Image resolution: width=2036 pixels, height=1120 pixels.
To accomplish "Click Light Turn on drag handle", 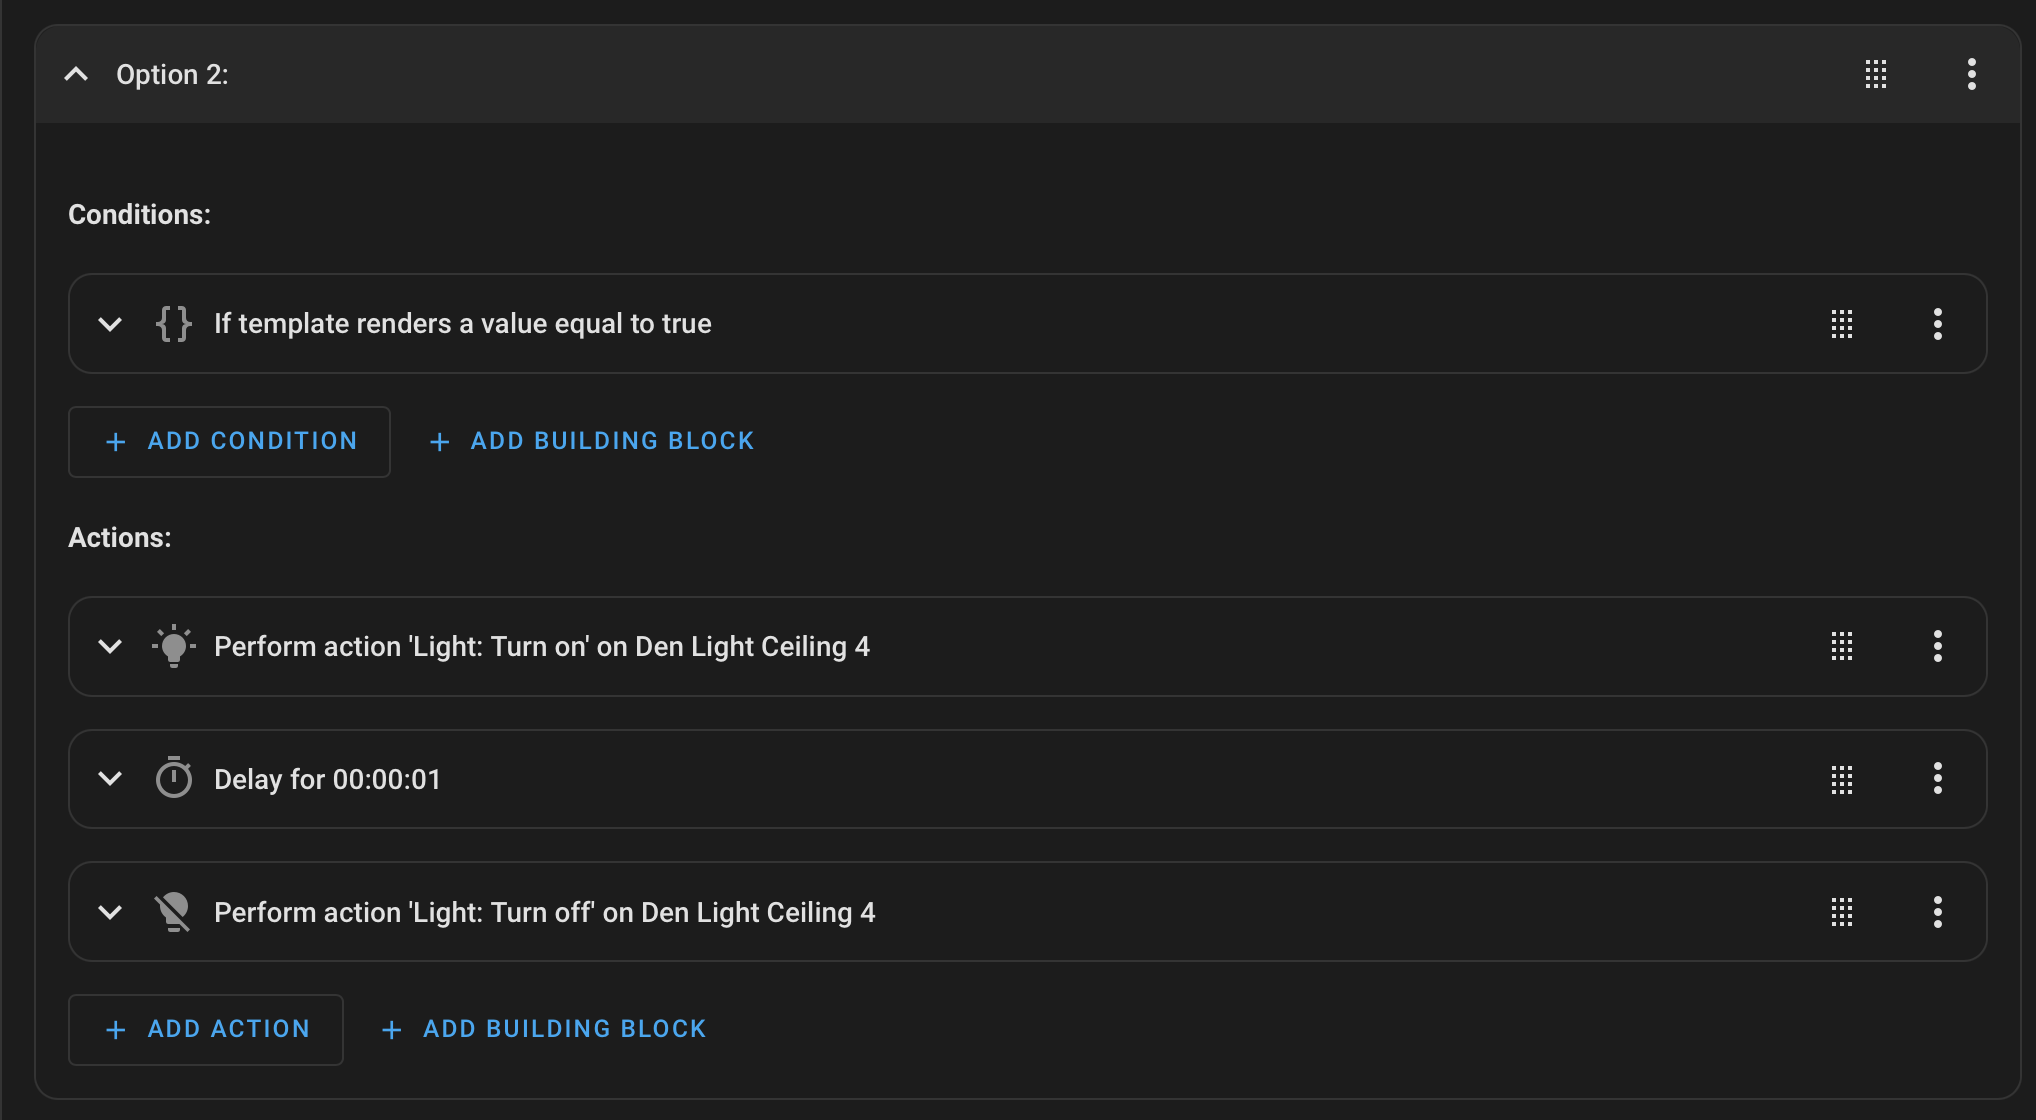I will coord(1842,647).
